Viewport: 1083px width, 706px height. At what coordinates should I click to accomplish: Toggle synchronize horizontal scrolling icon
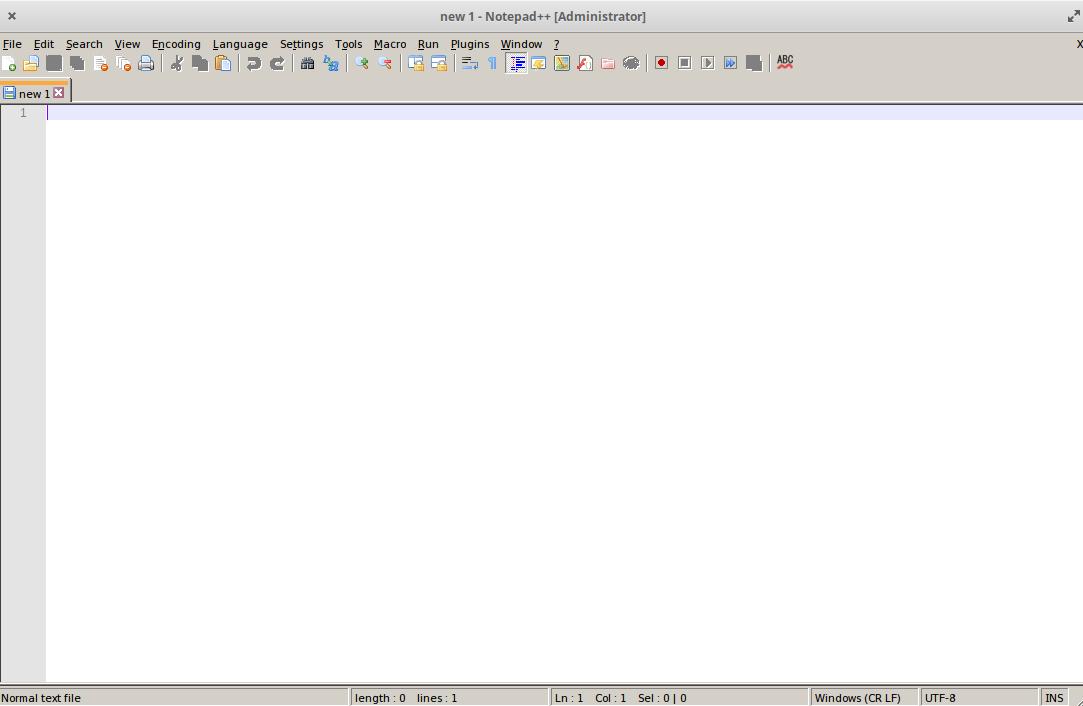point(439,64)
